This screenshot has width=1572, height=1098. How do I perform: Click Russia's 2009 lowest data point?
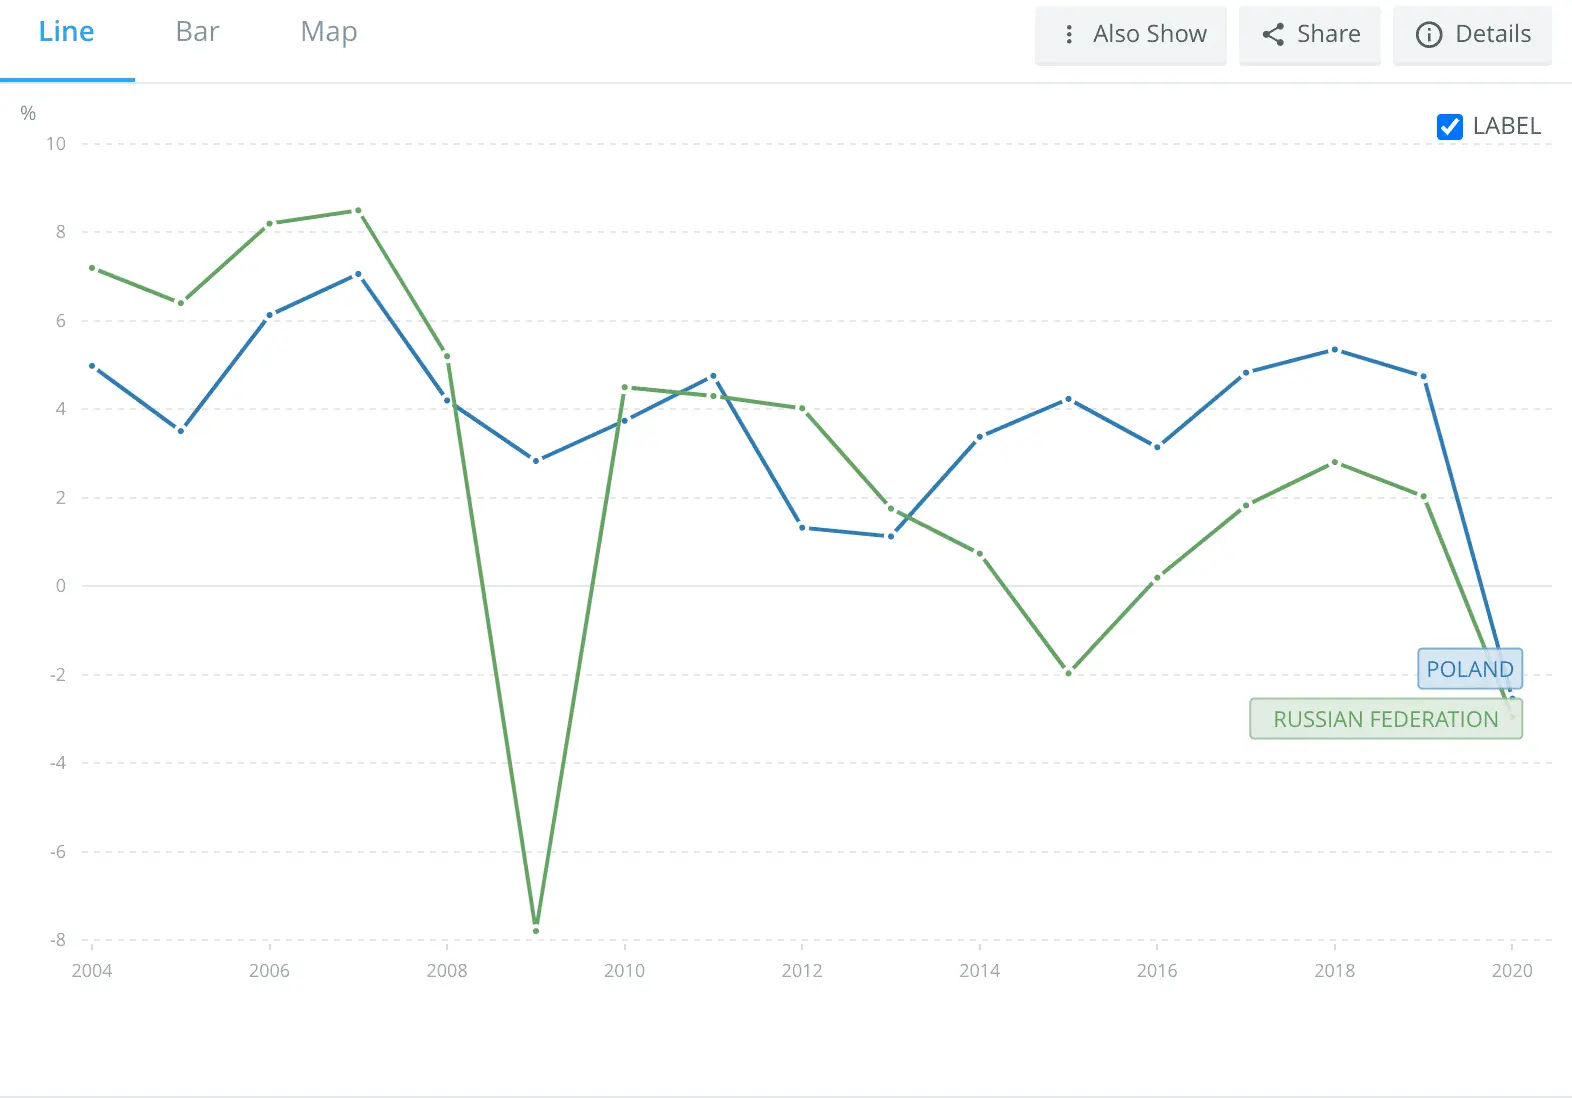coord(536,930)
